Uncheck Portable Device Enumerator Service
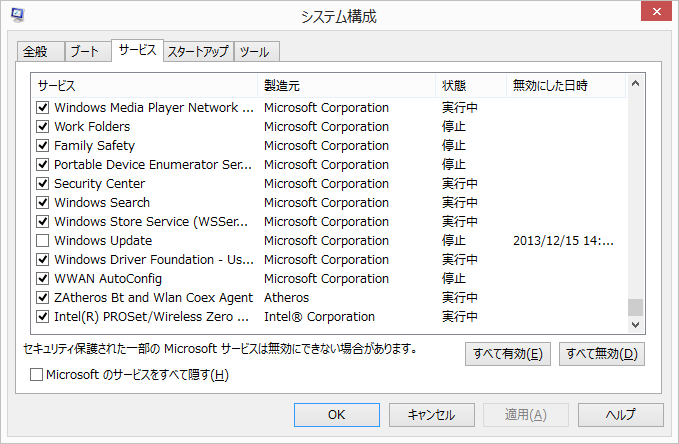Viewport: 679px width, 444px height. click(42, 165)
